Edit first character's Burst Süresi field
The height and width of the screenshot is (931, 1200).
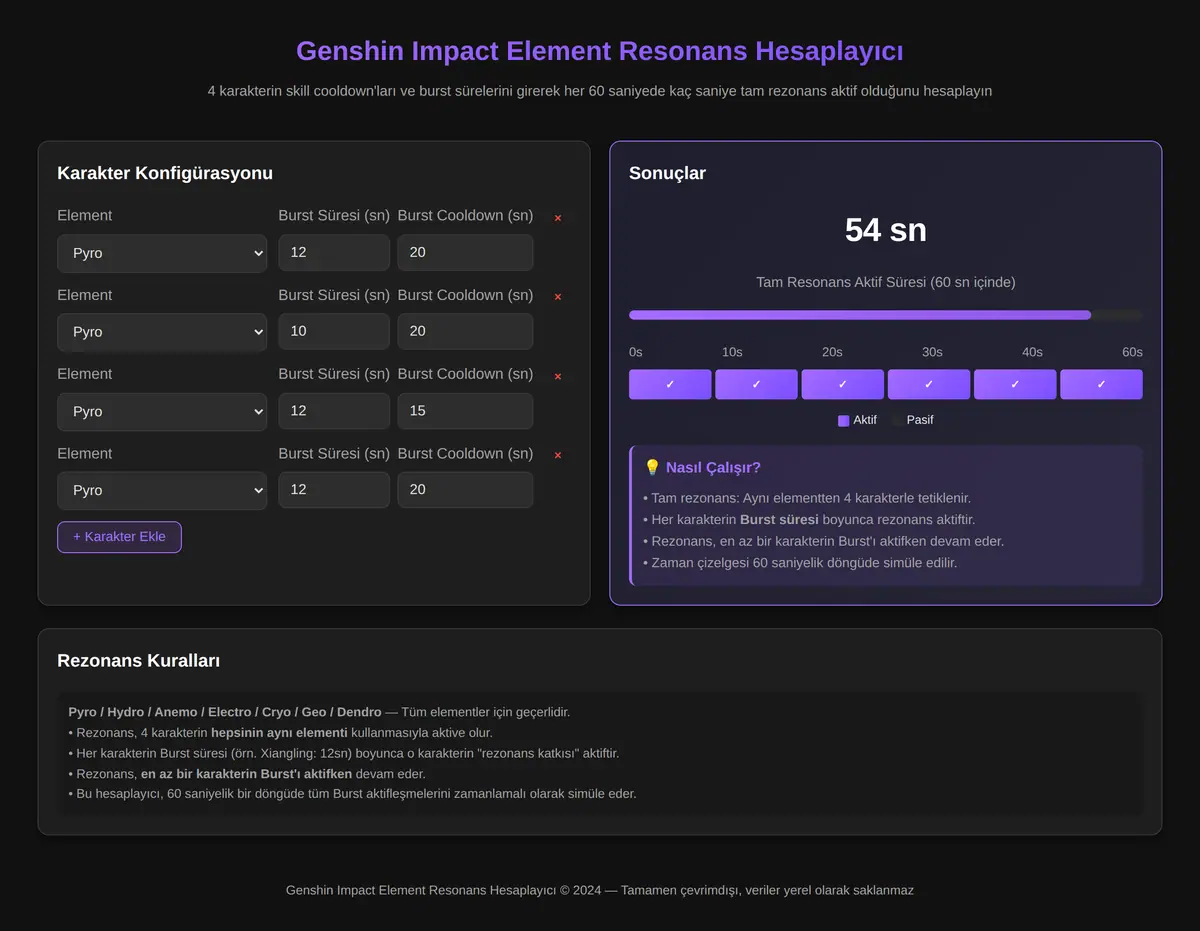coord(334,252)
